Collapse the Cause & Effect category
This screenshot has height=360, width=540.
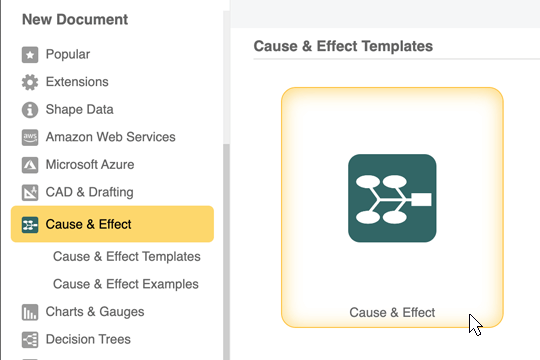112,224
